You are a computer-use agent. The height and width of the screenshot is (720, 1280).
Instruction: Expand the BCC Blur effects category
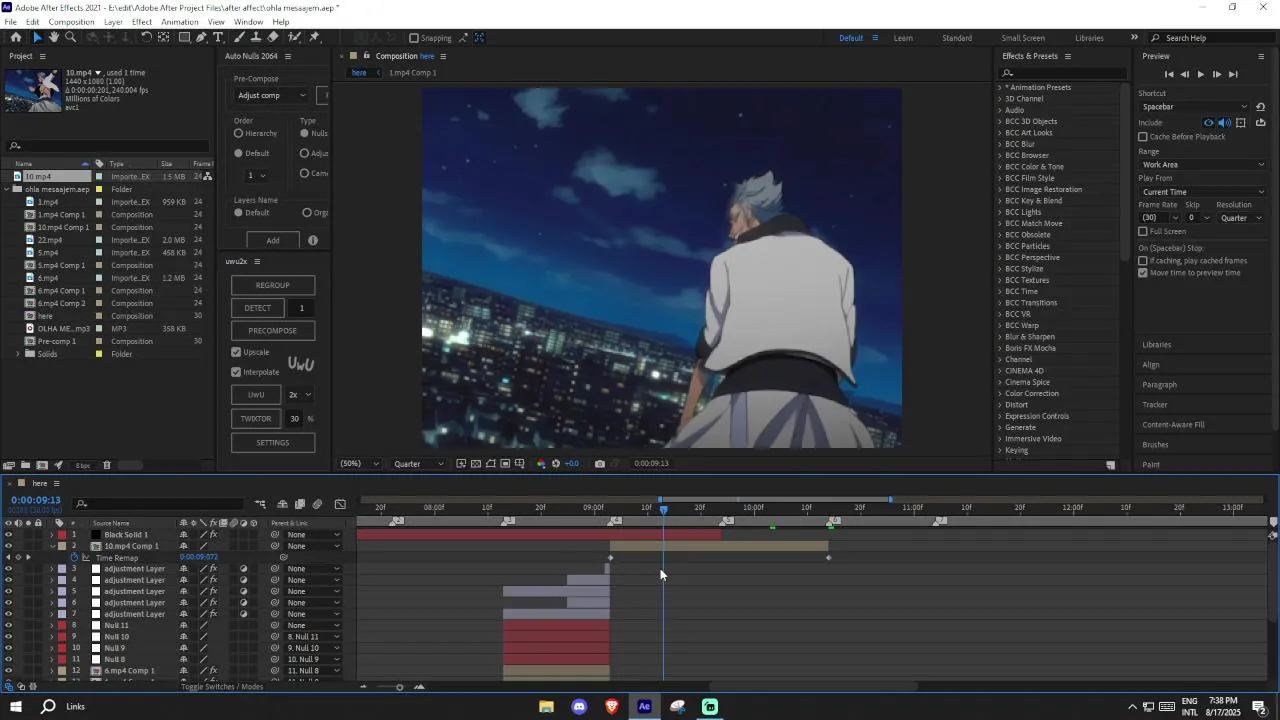(x=999, y=144)
